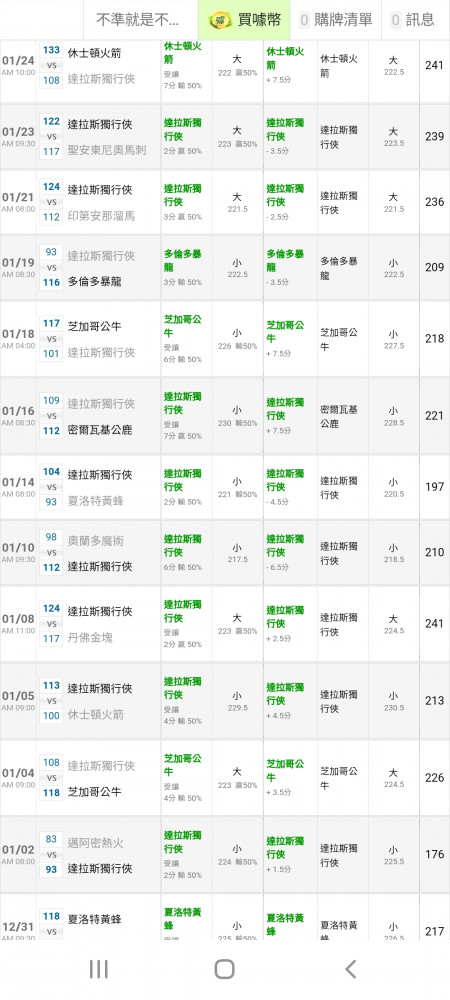
Task: Open 休士頓火箭 team link in 01/24 game
Action: 94,54
